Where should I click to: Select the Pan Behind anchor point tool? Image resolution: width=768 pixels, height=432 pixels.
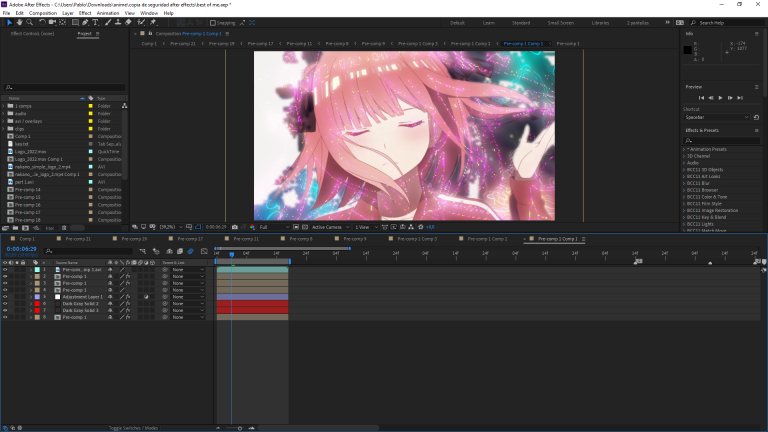63,23
